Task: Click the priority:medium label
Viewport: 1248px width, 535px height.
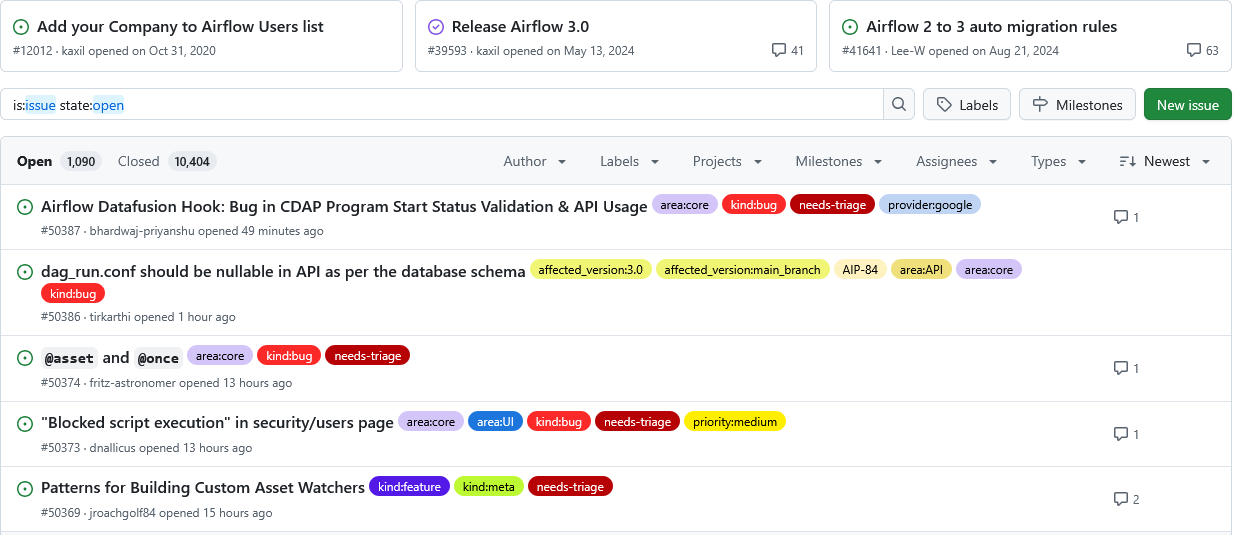Action: pyautogui.click(x=735, y=422)
